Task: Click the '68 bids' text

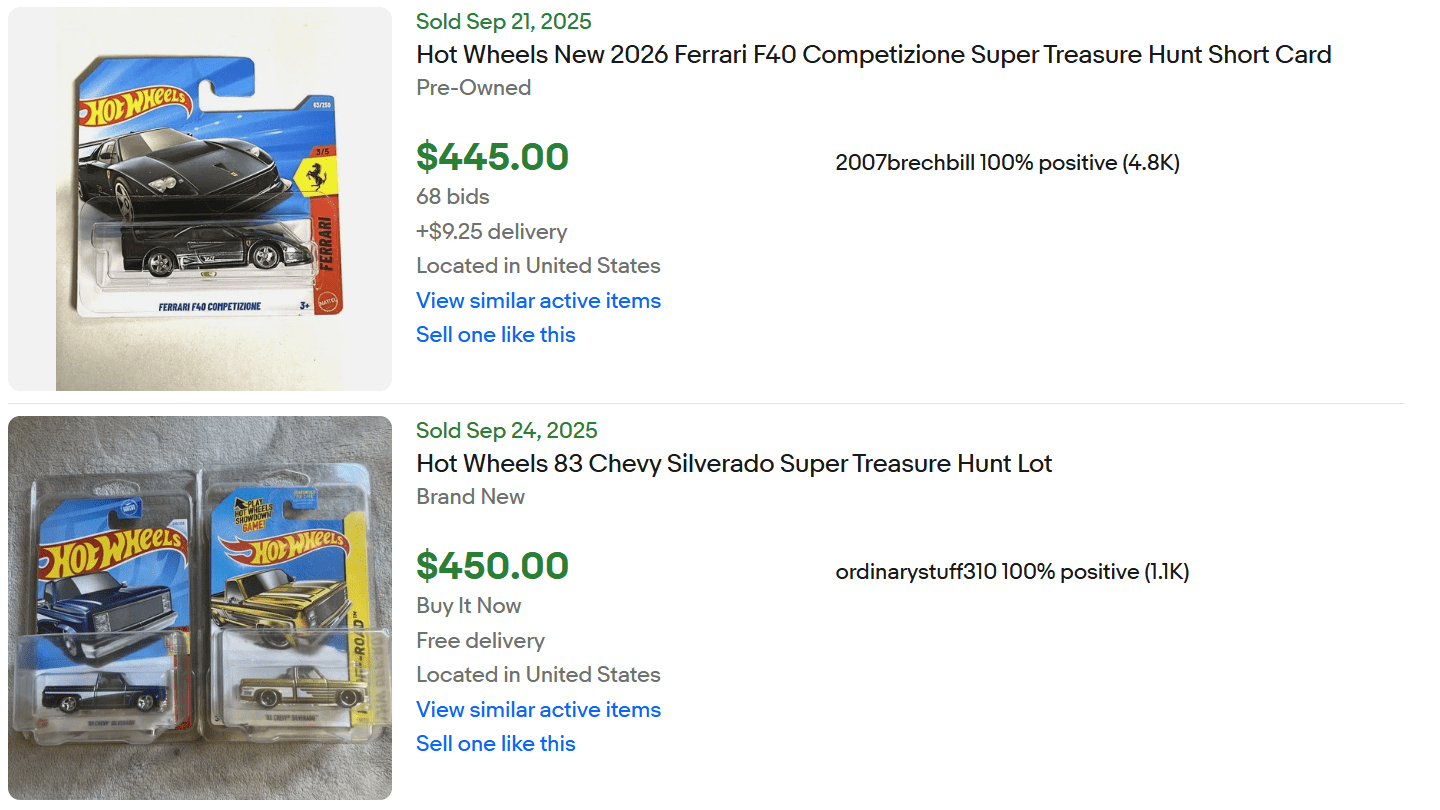Action: point(452,197)
